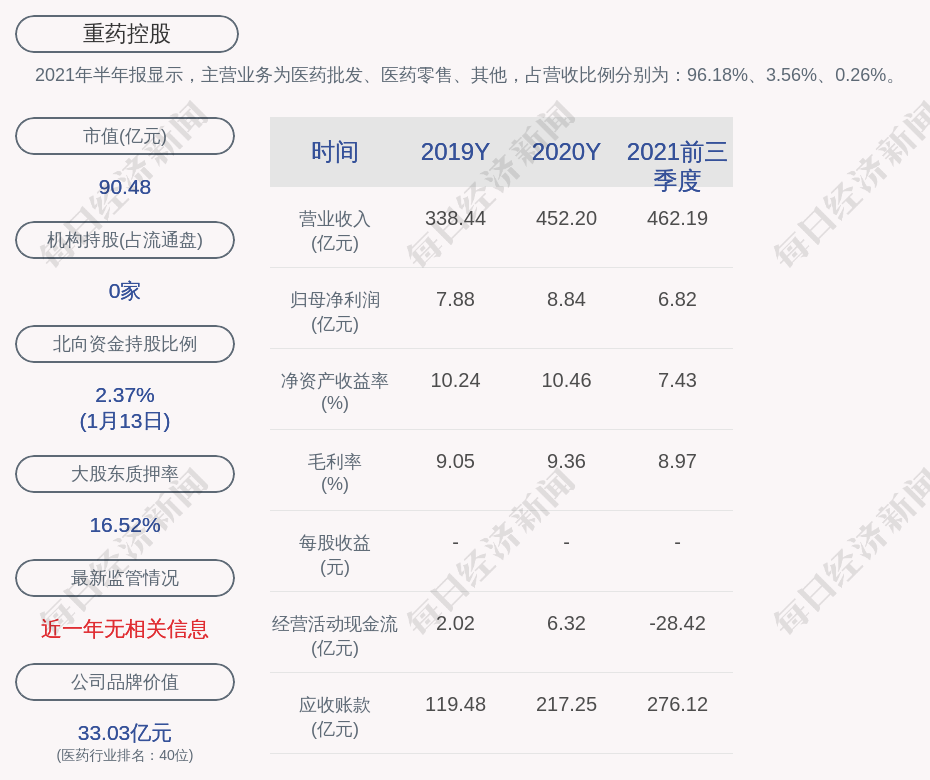Select the 2020Y column header
The height and width of the screenshot is (780, 930).
[566, 152]
